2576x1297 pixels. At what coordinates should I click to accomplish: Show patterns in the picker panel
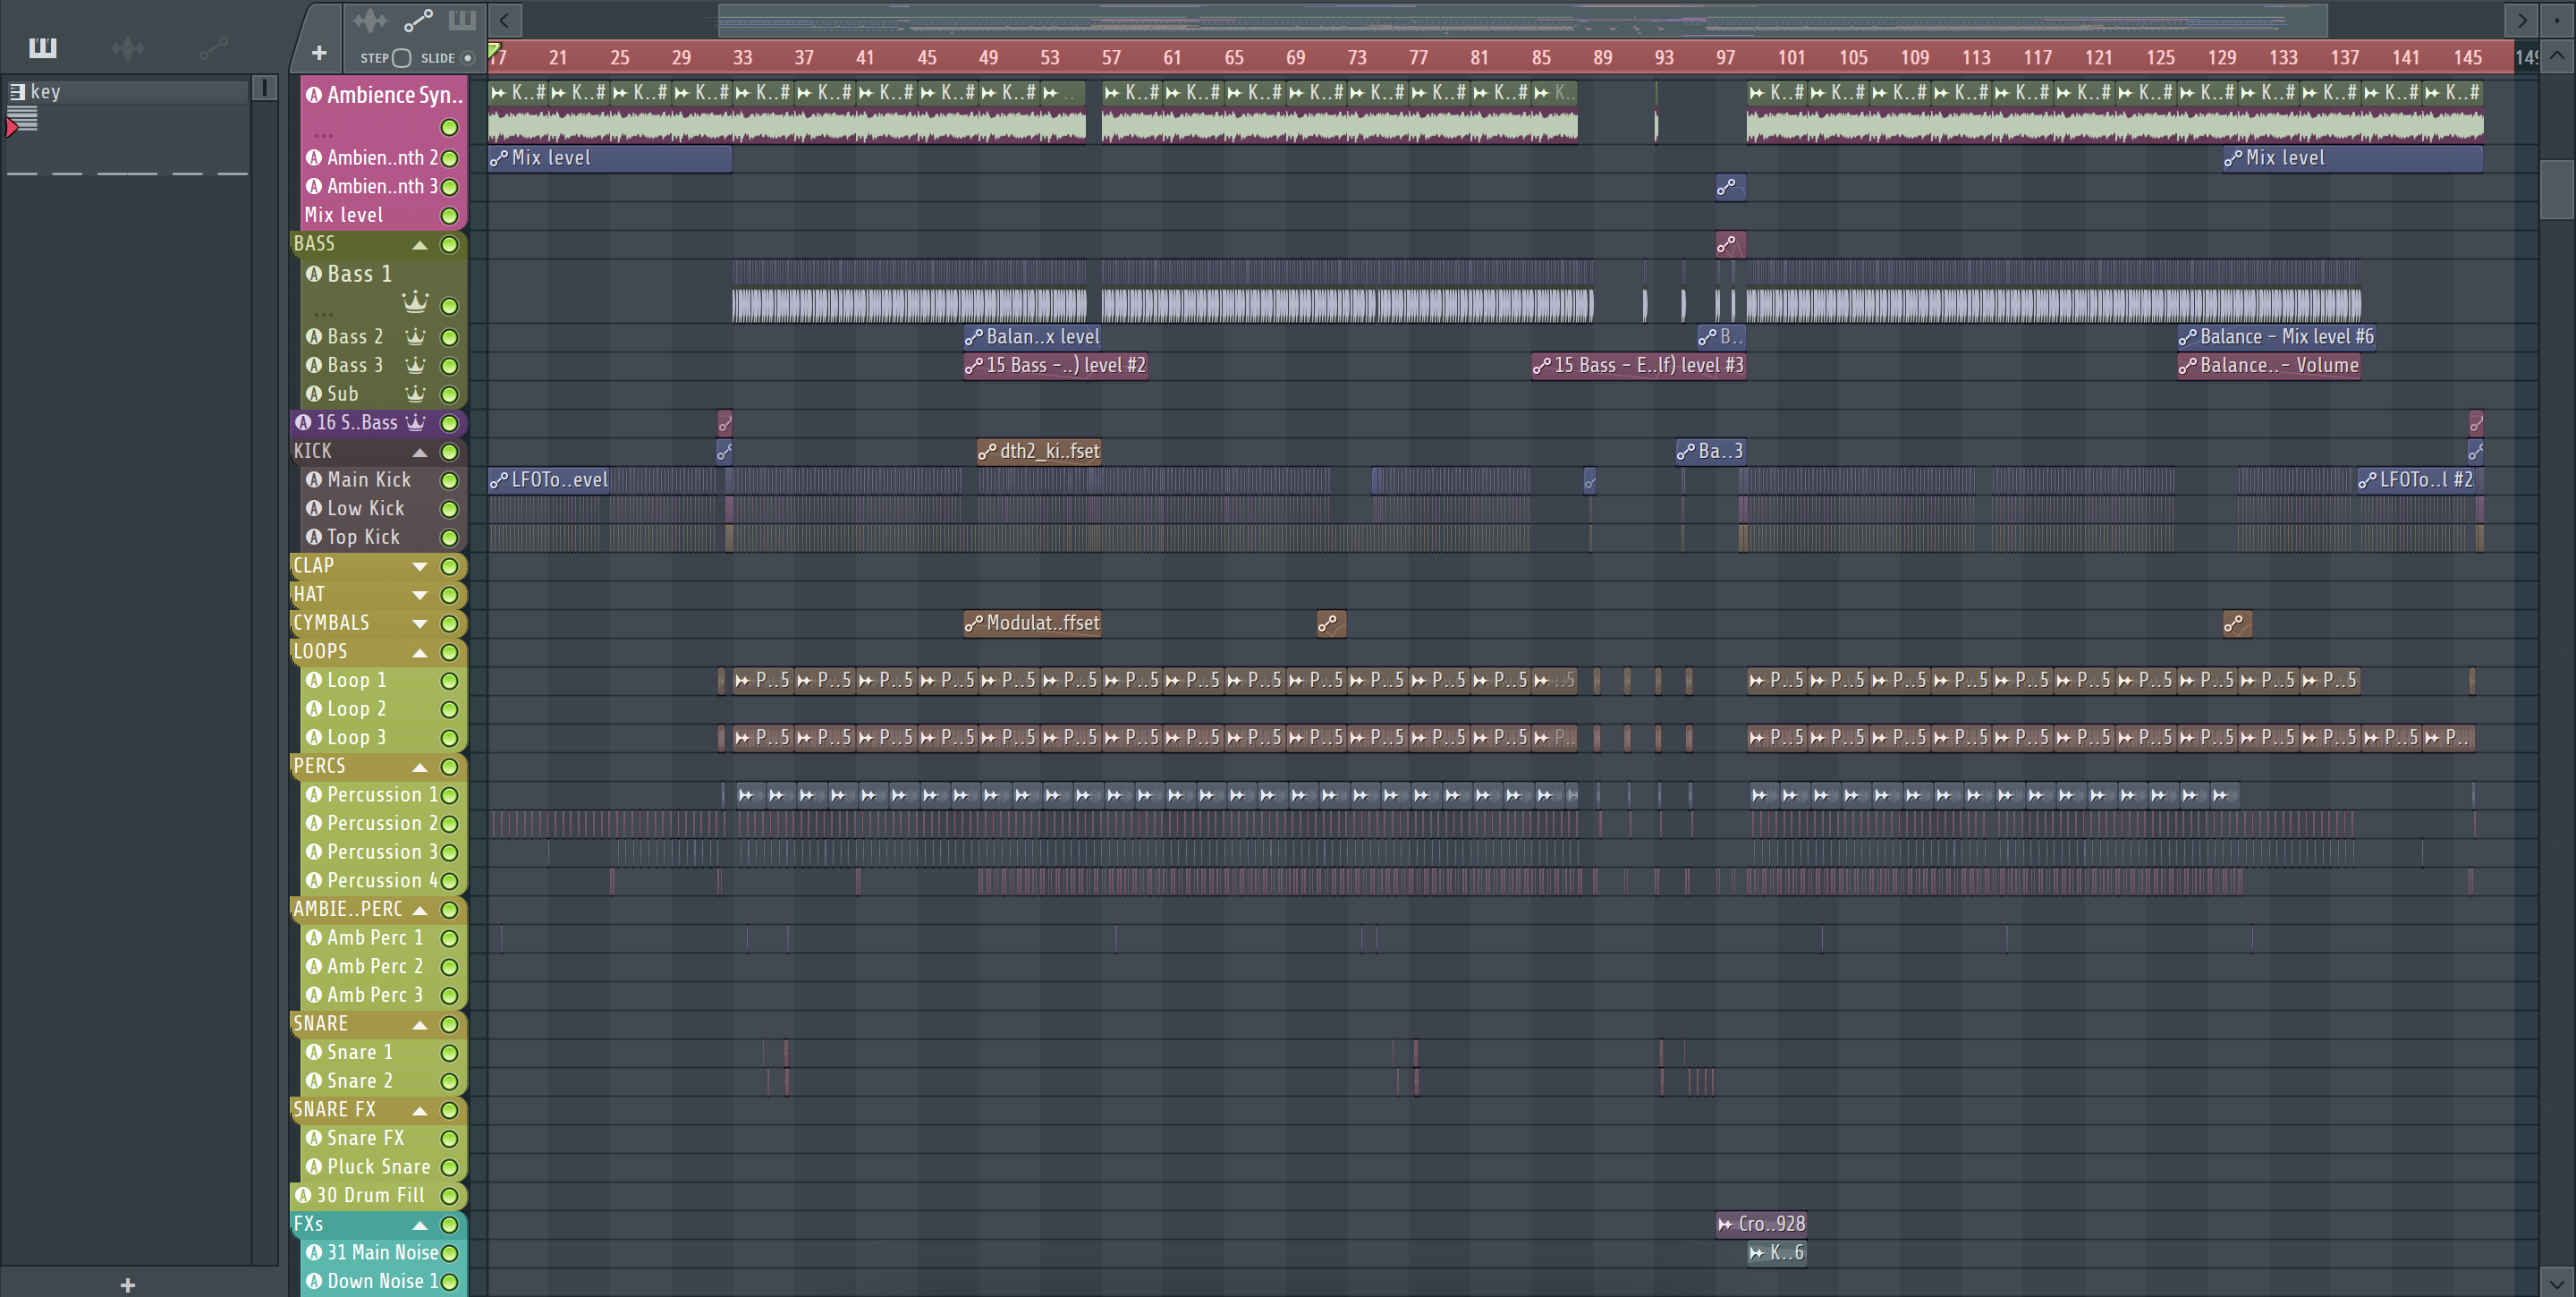(x=43, y=47)
